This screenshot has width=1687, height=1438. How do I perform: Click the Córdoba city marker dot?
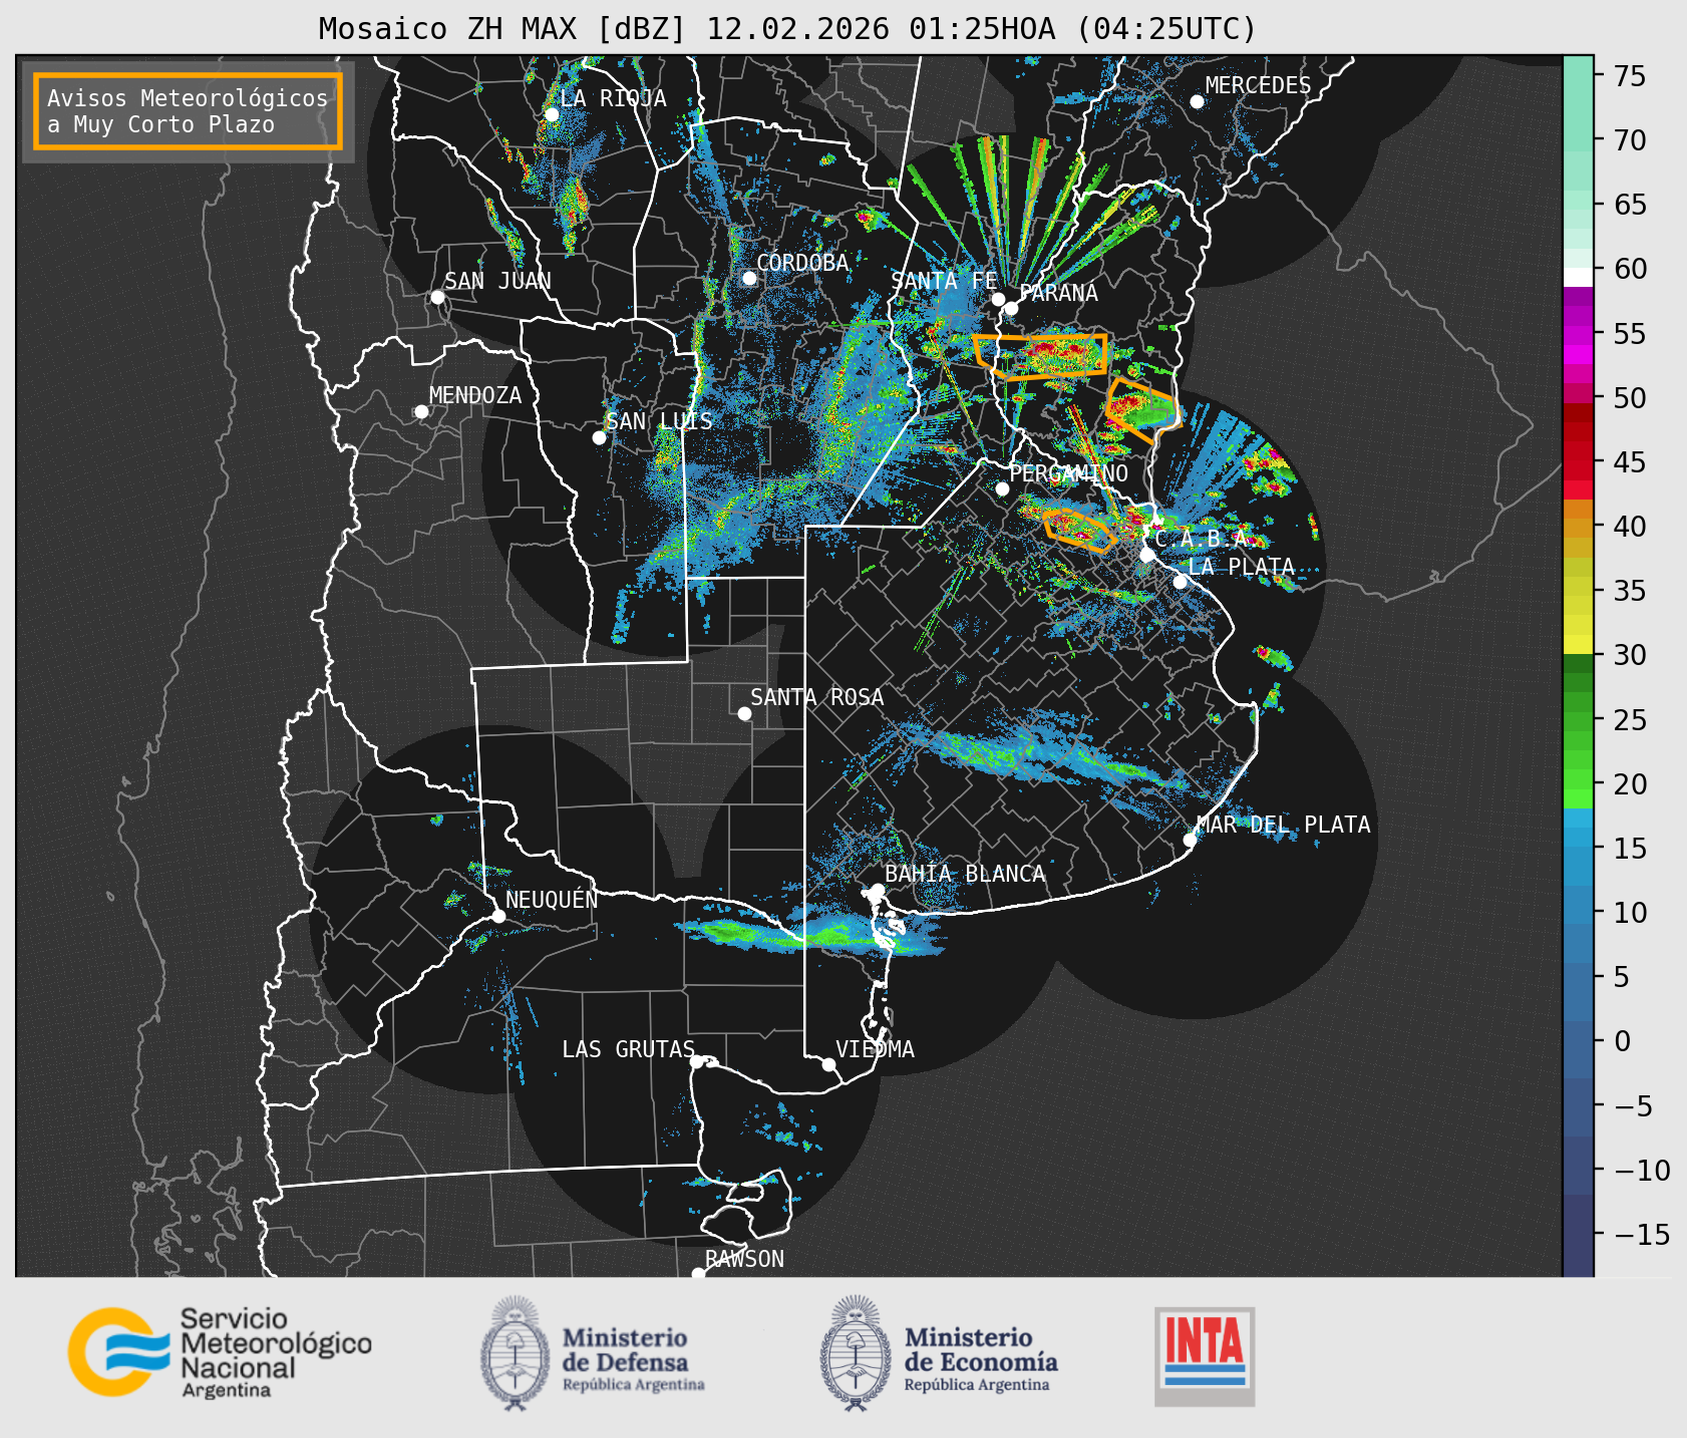[749, 278]
